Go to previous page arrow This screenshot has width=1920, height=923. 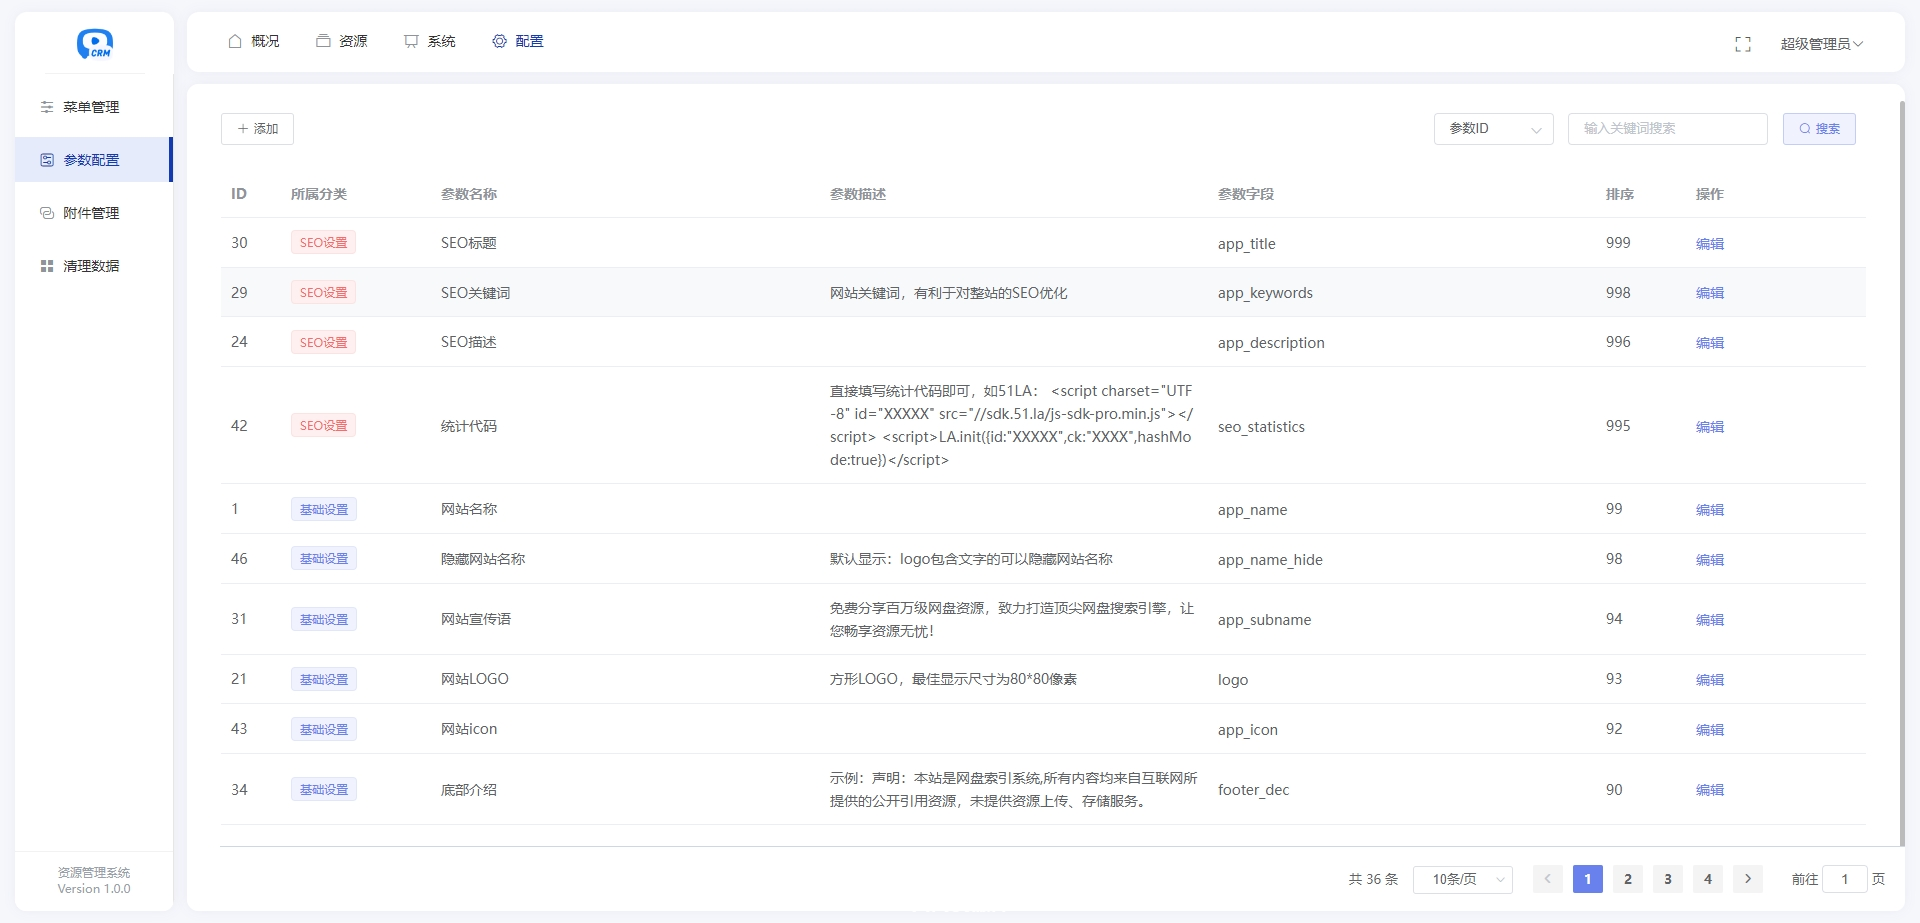(1547, 879)
